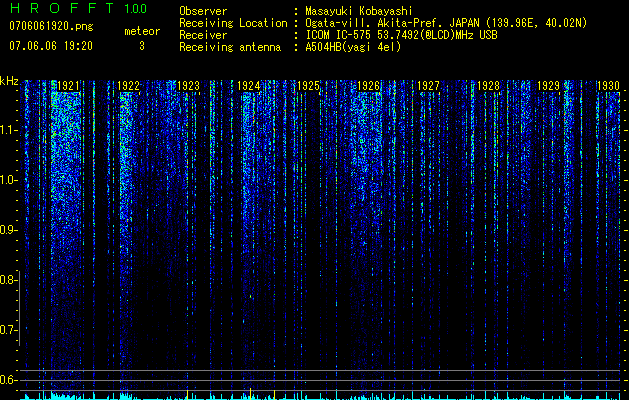Click observer name Masayuki Kobayashi
This screenshot has height=400, width=629.
pos(359,11)
